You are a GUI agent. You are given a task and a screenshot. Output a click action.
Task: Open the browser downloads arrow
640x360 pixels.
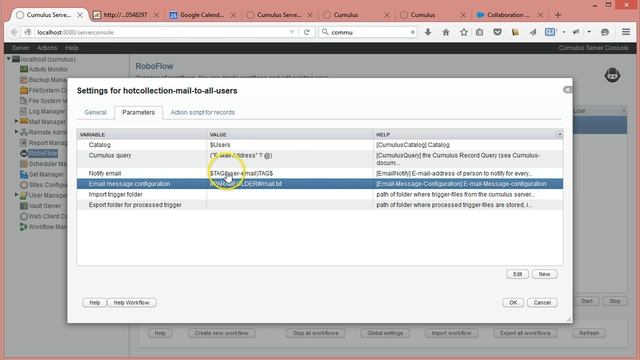pos(428,32)
